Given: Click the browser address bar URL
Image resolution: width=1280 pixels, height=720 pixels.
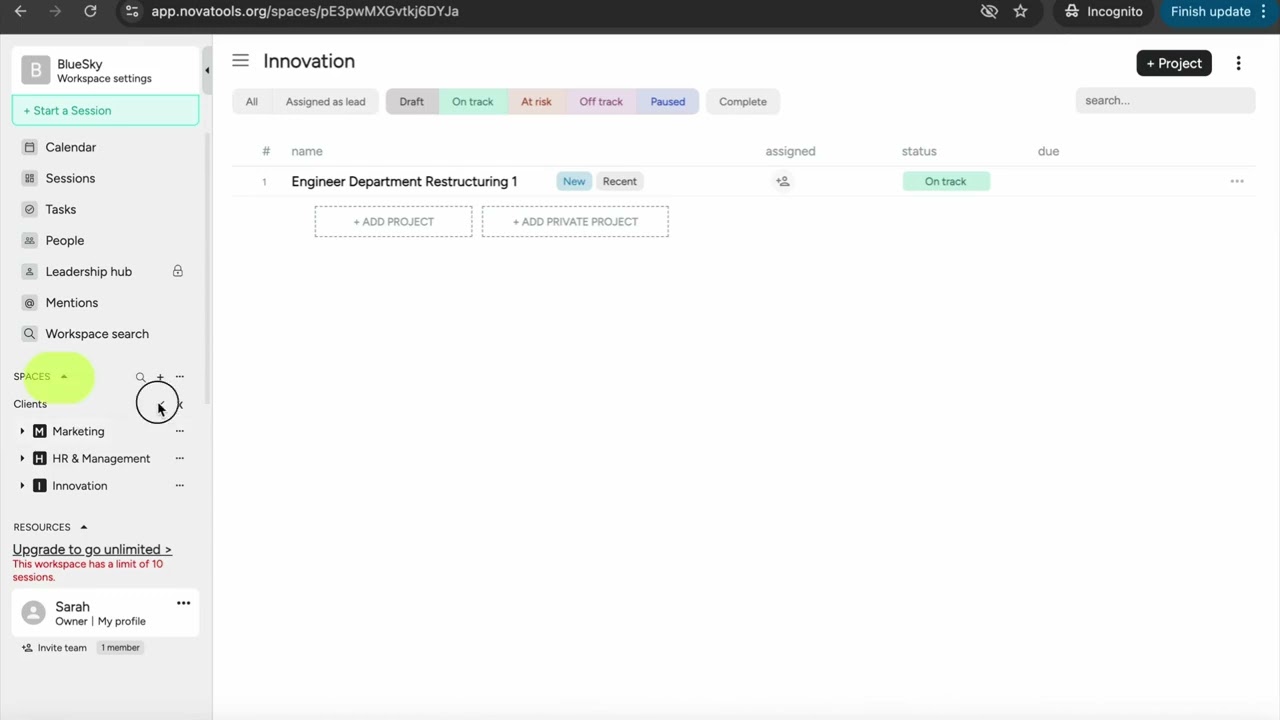Looking at the screenshot, I should (305, 11).
